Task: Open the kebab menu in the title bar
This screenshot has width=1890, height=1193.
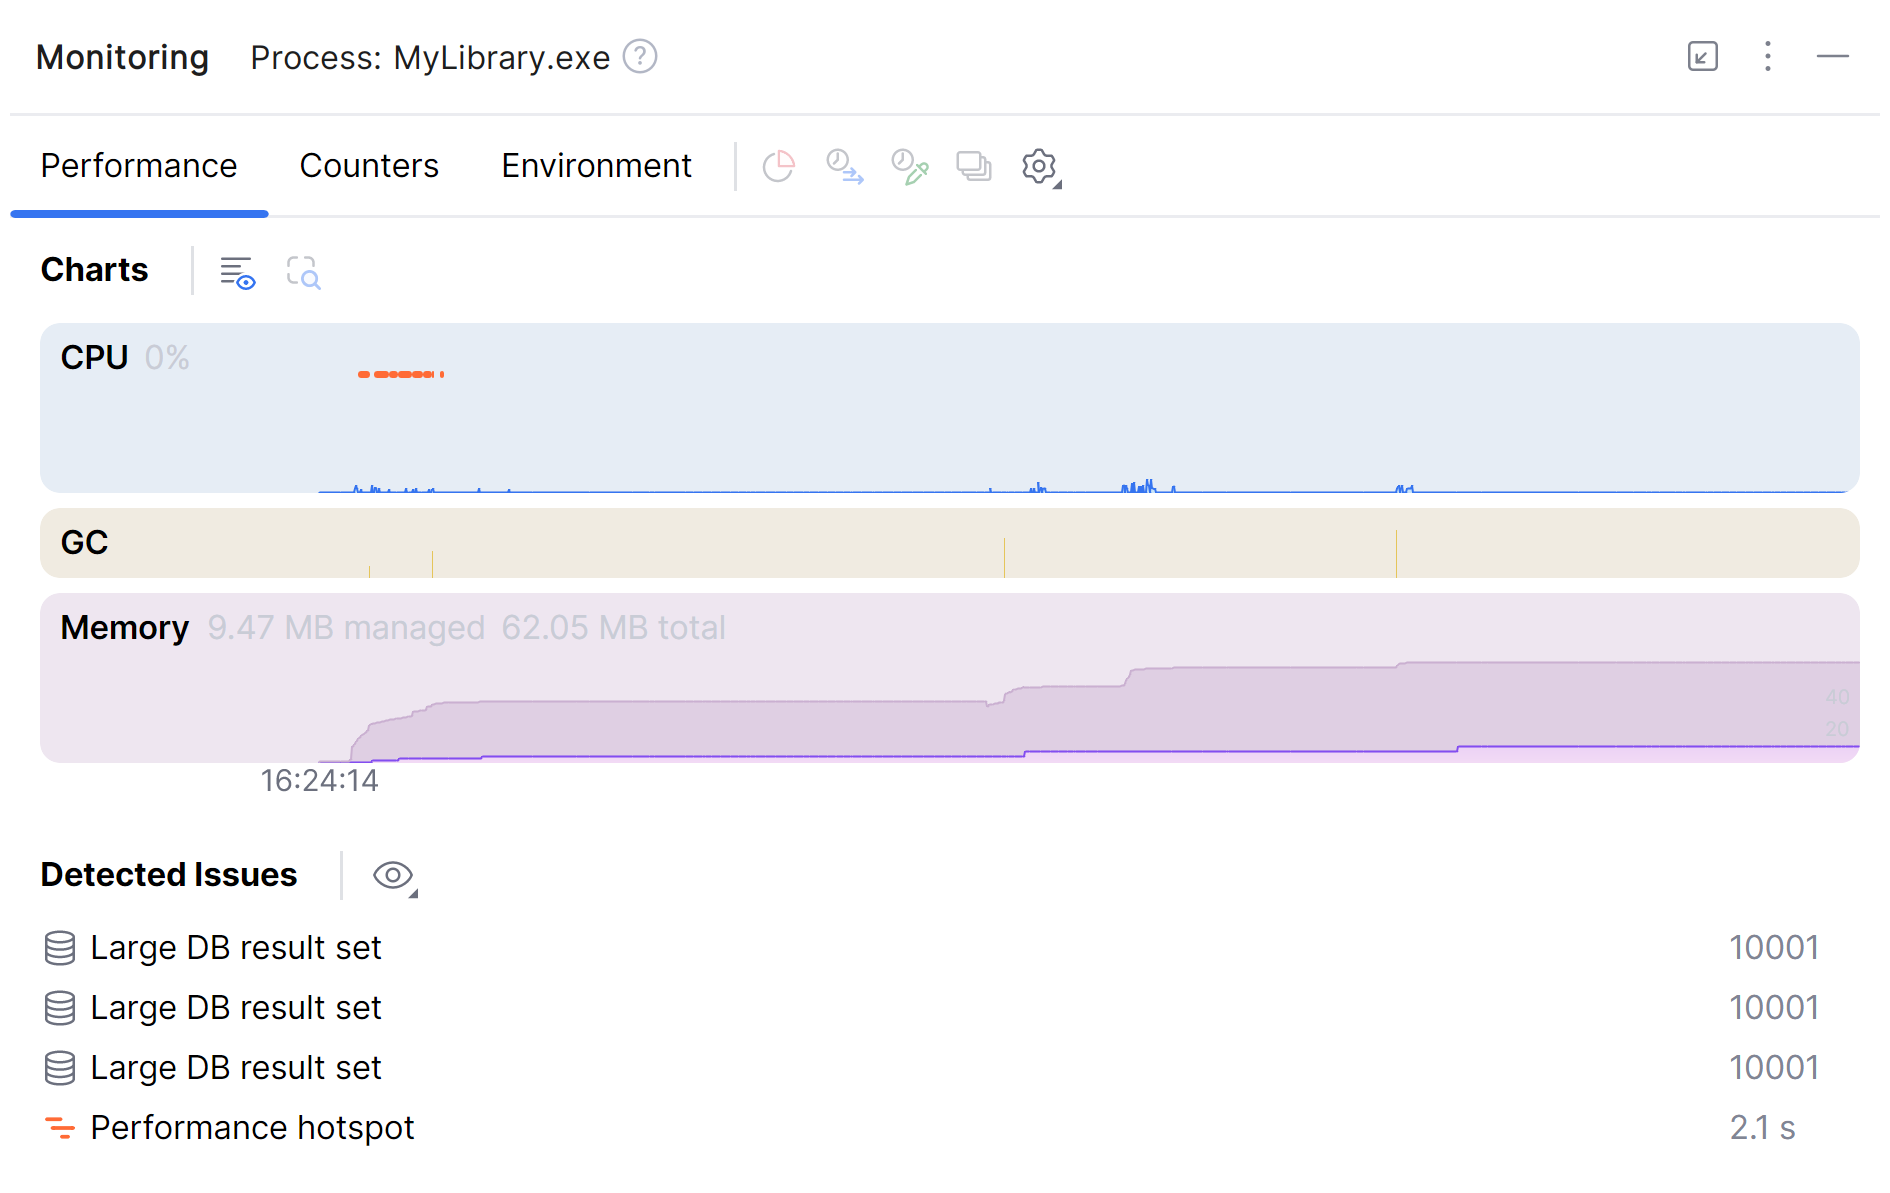Action: [x=1768, y=57]
